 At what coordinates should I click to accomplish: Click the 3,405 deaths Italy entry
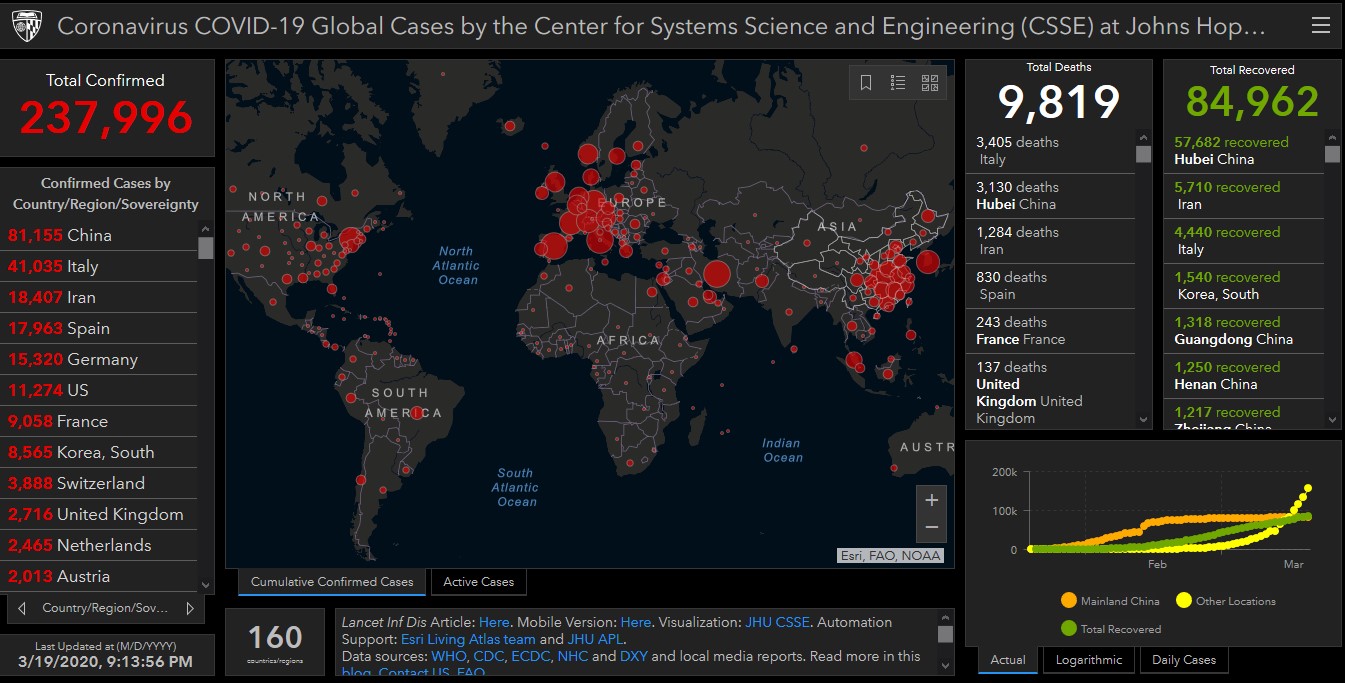[1051, 151]
